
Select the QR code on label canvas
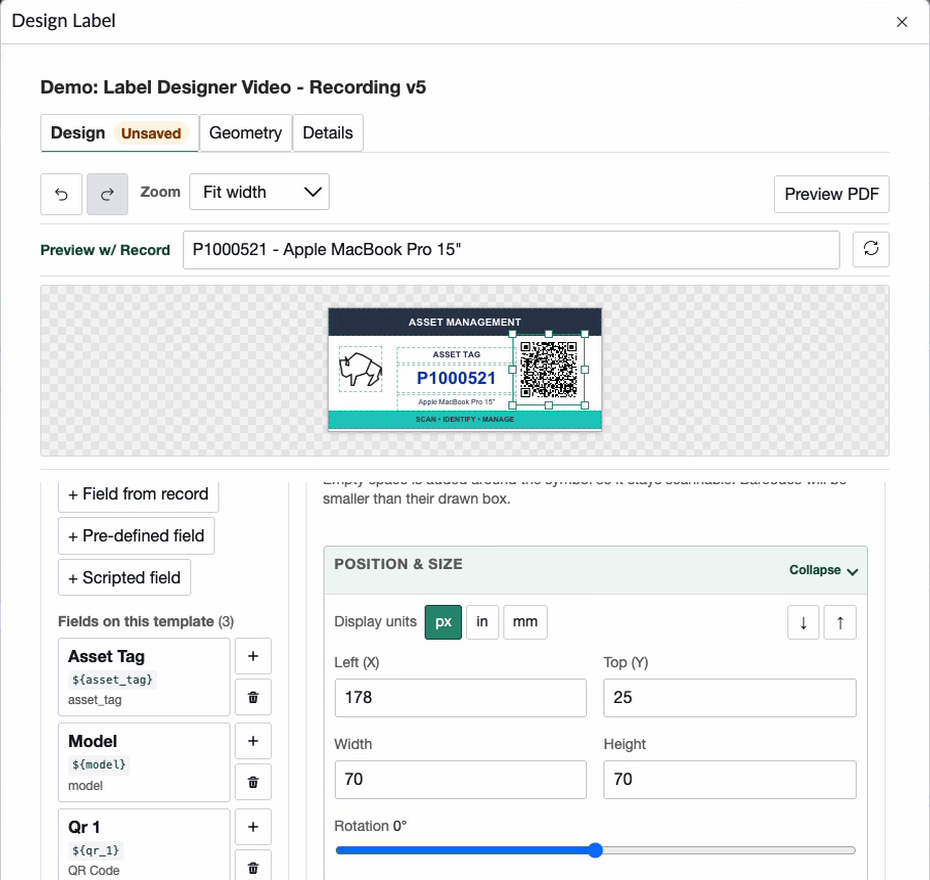(549, 369)
